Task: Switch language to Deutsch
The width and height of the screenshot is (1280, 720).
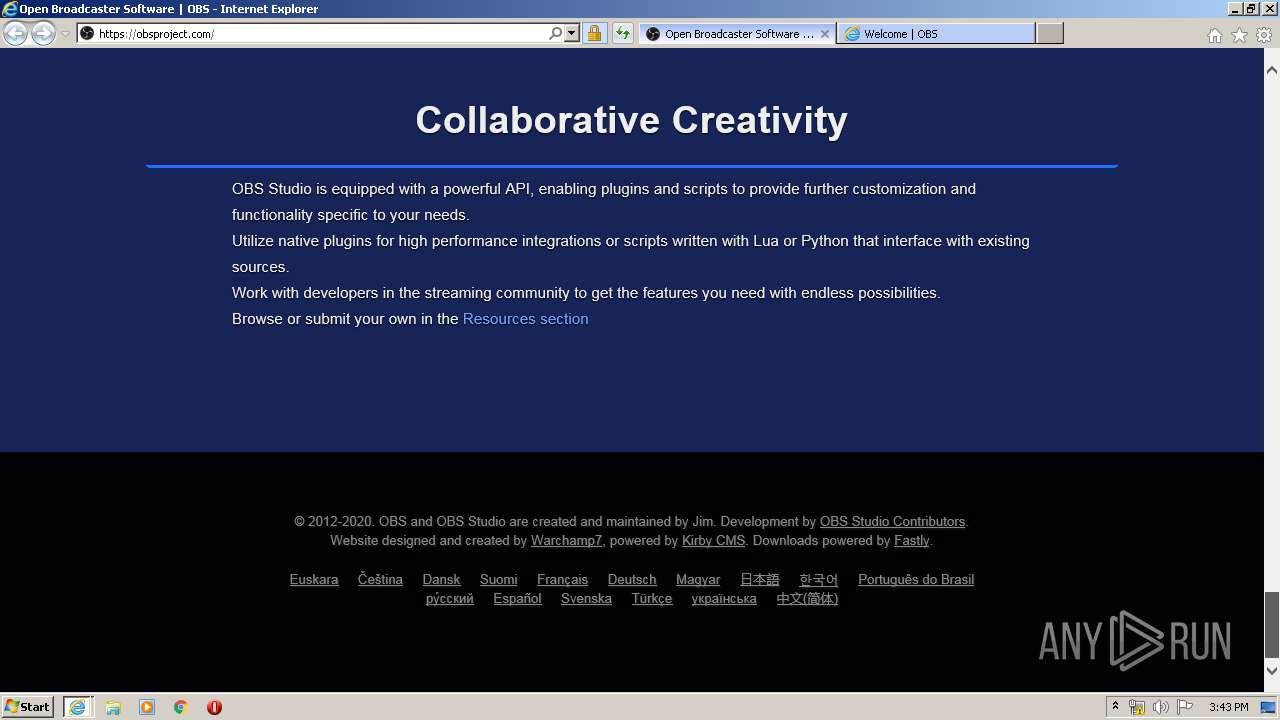Action: 632,580
